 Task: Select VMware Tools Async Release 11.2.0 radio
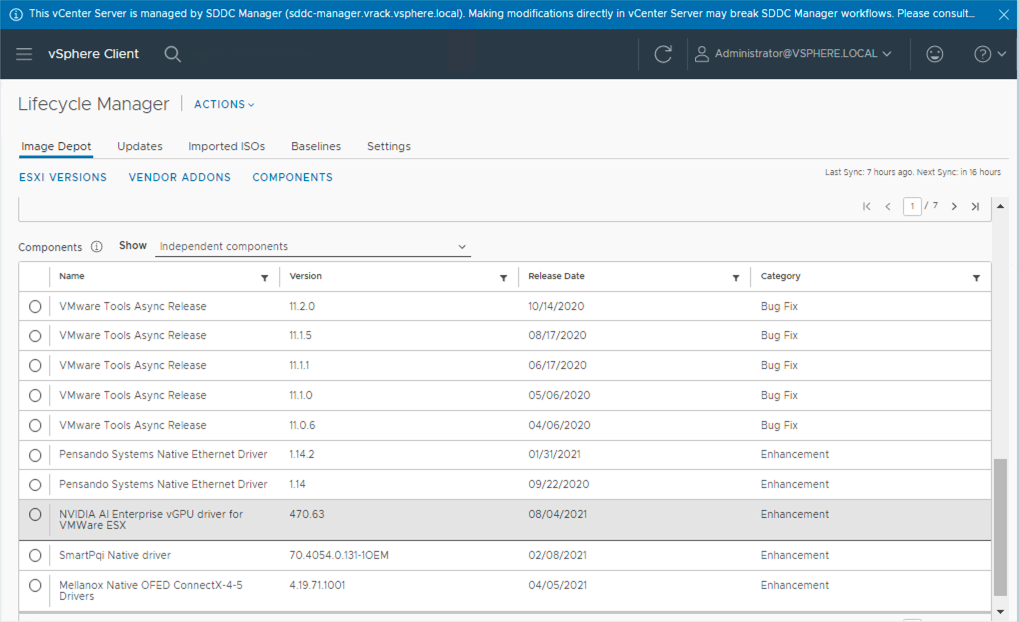[35, 307]
